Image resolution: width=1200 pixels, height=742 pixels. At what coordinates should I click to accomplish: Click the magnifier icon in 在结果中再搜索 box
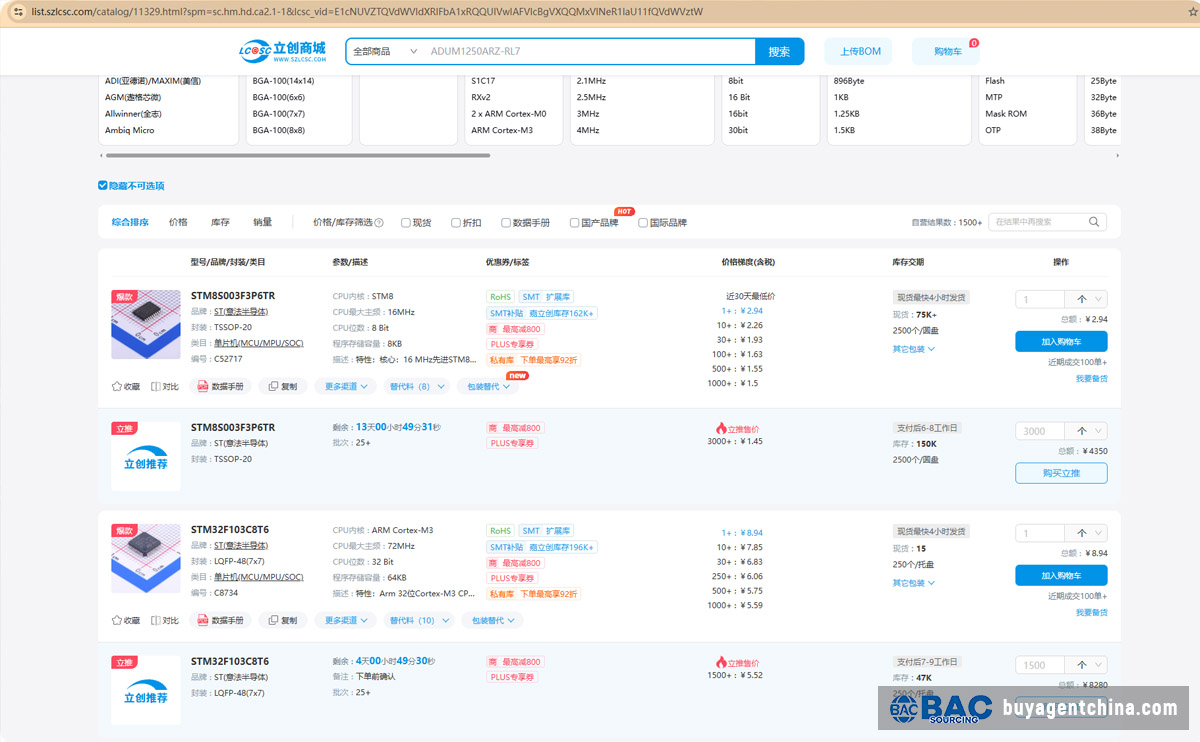coord(1095,222)
